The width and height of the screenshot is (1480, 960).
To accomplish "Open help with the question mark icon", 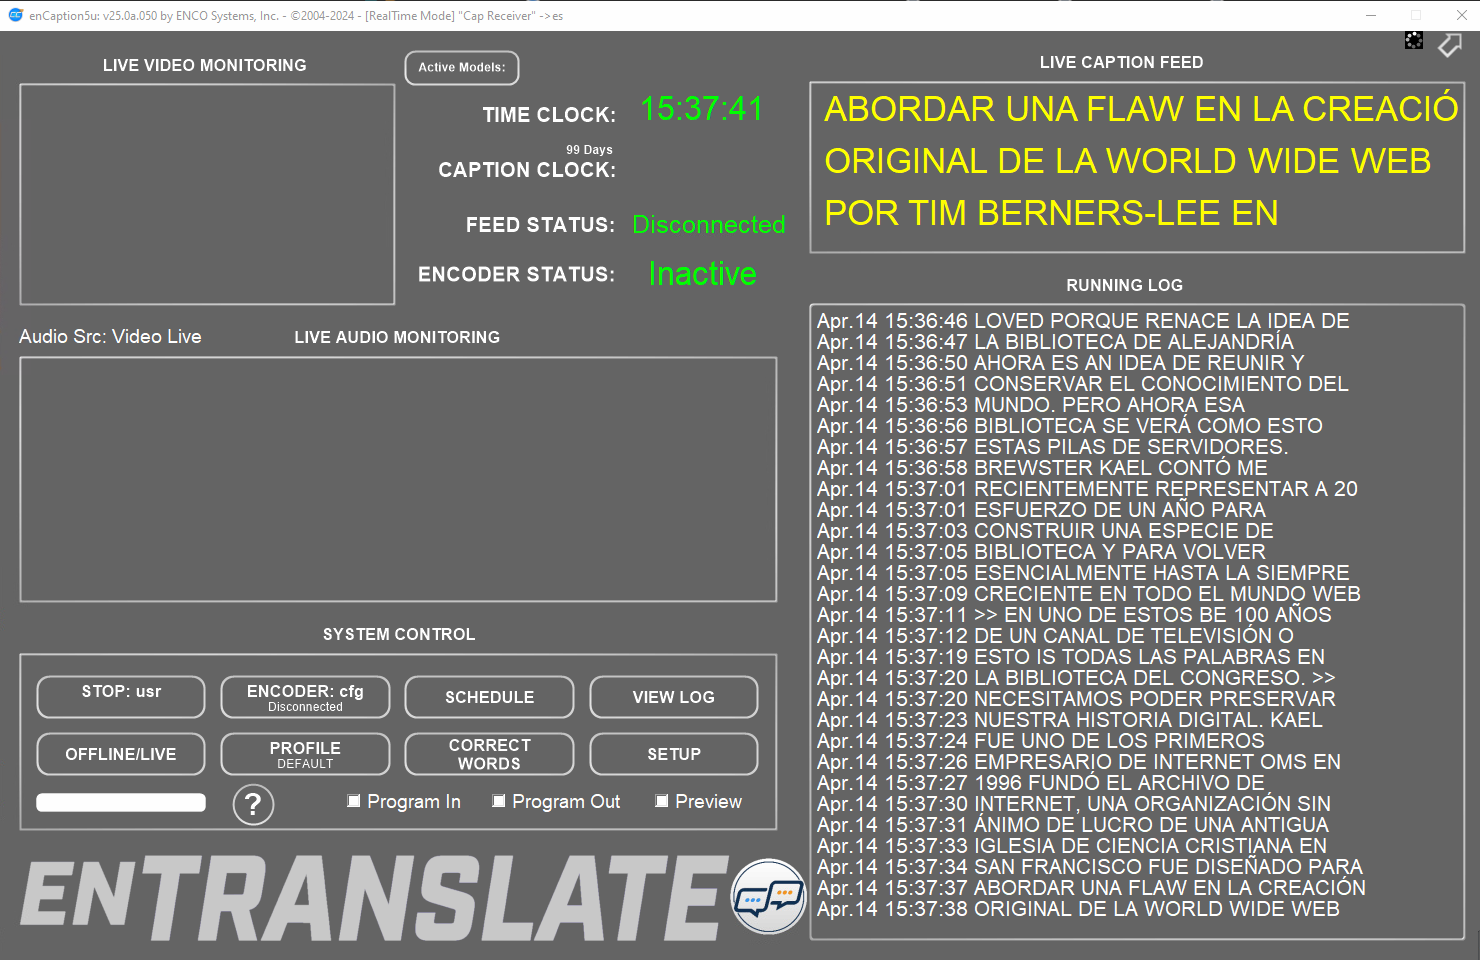I will tap(253, 804).
